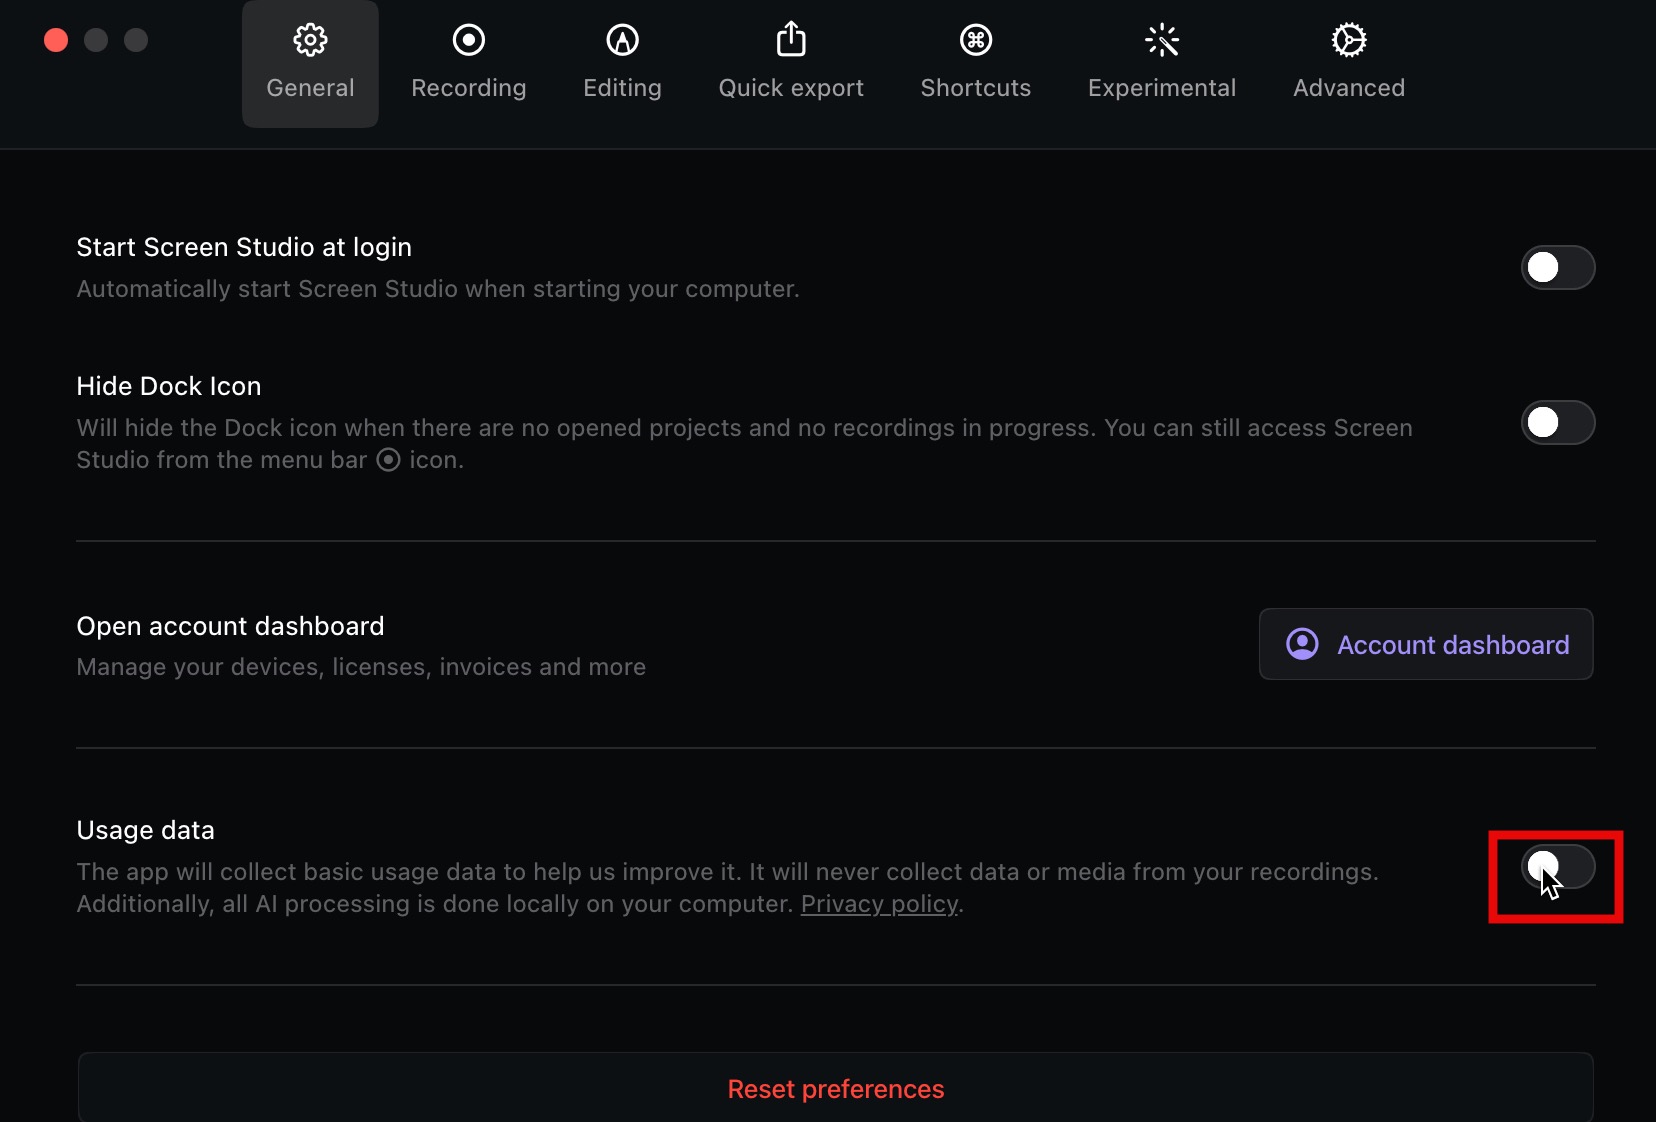Click the Shortcuts command-key icon
Image resolution: width=1656 pixels, height=1122 pixels.
(975, 40)
